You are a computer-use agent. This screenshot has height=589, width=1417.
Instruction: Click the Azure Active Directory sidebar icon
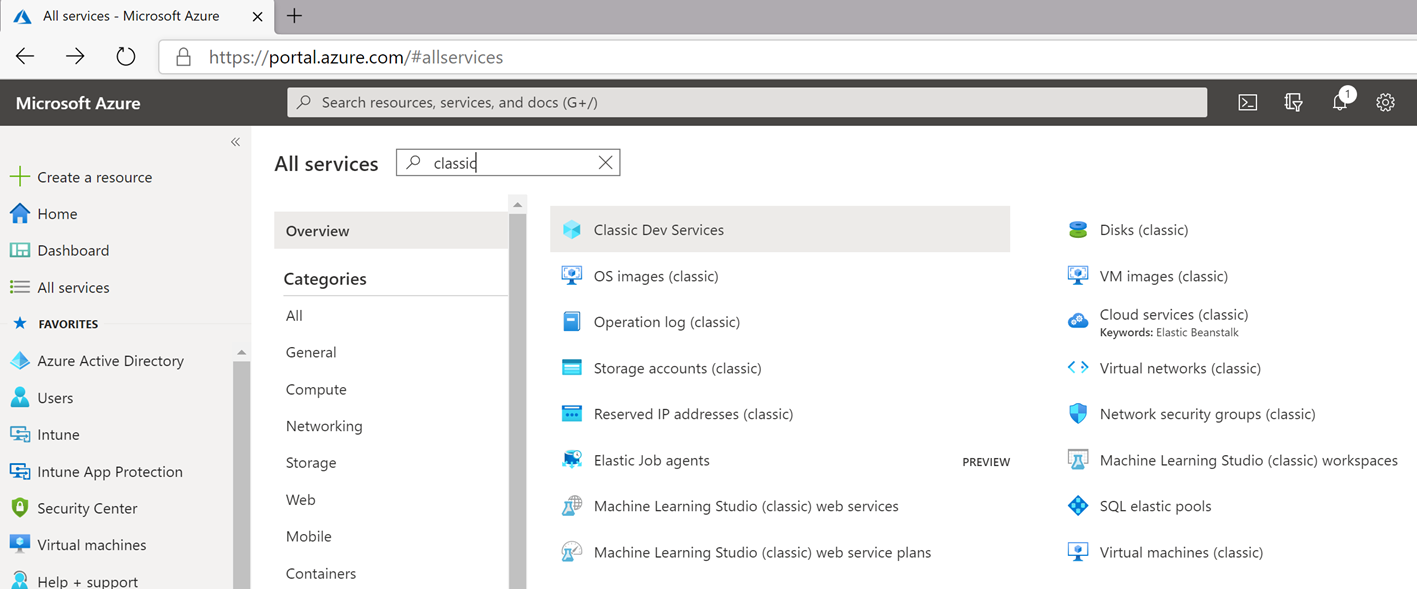tap(20, 361)
